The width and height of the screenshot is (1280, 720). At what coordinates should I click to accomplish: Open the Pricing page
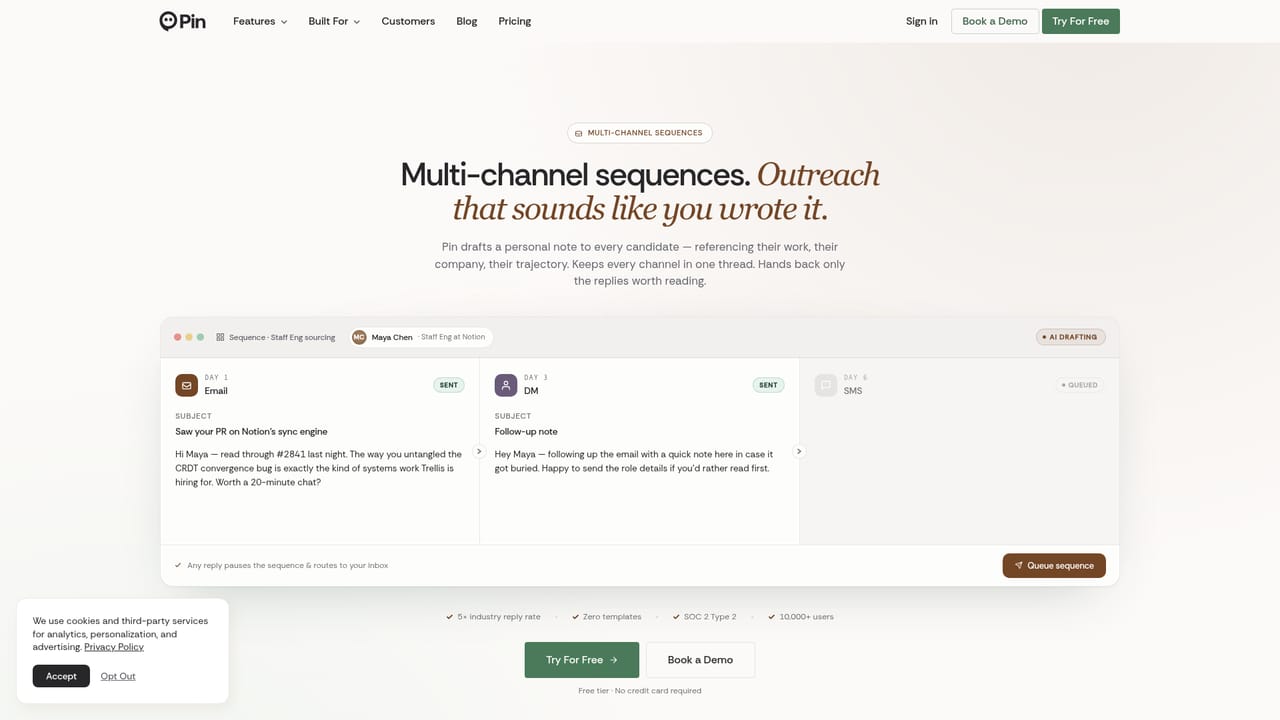[x=514, y=21]
